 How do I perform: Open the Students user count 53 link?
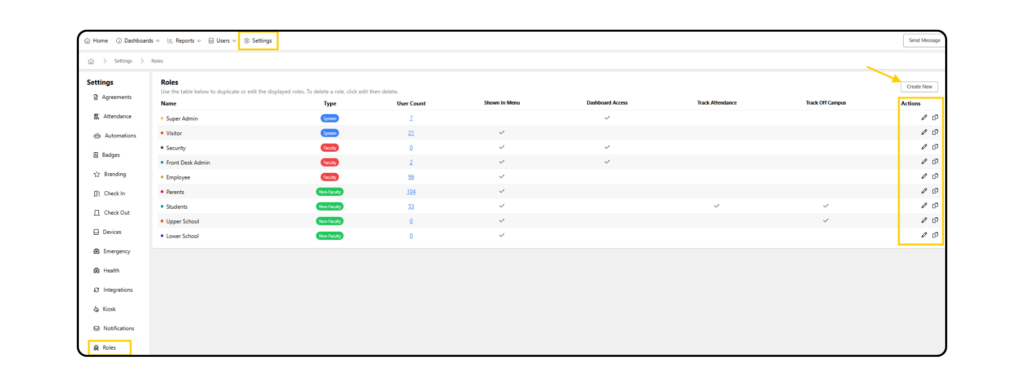tap(411, 206)
